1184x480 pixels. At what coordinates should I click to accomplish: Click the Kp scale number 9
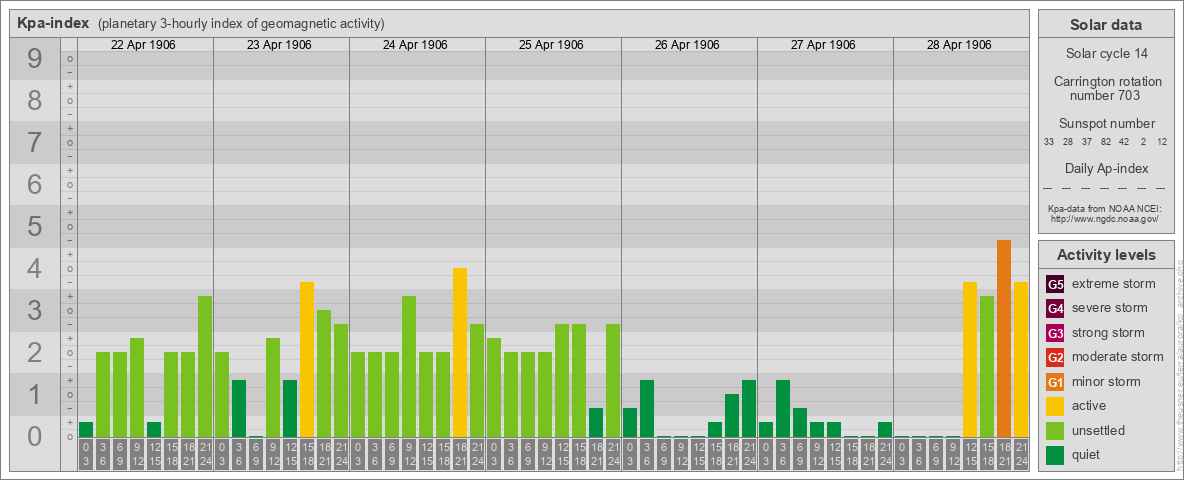[x=35, y=59]
